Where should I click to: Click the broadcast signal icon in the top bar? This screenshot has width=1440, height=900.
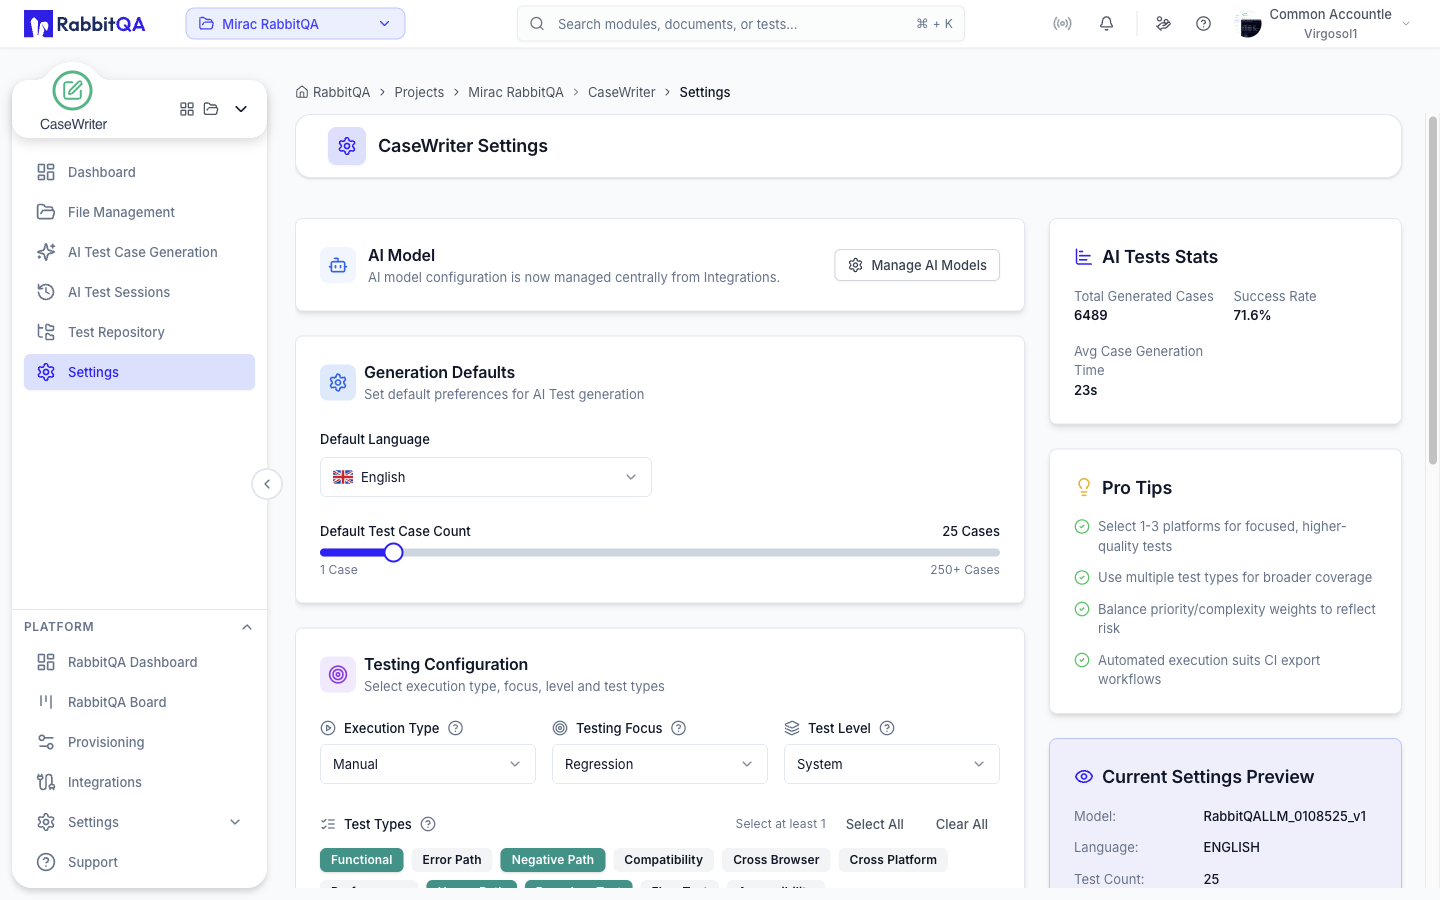click(1062, 24)
